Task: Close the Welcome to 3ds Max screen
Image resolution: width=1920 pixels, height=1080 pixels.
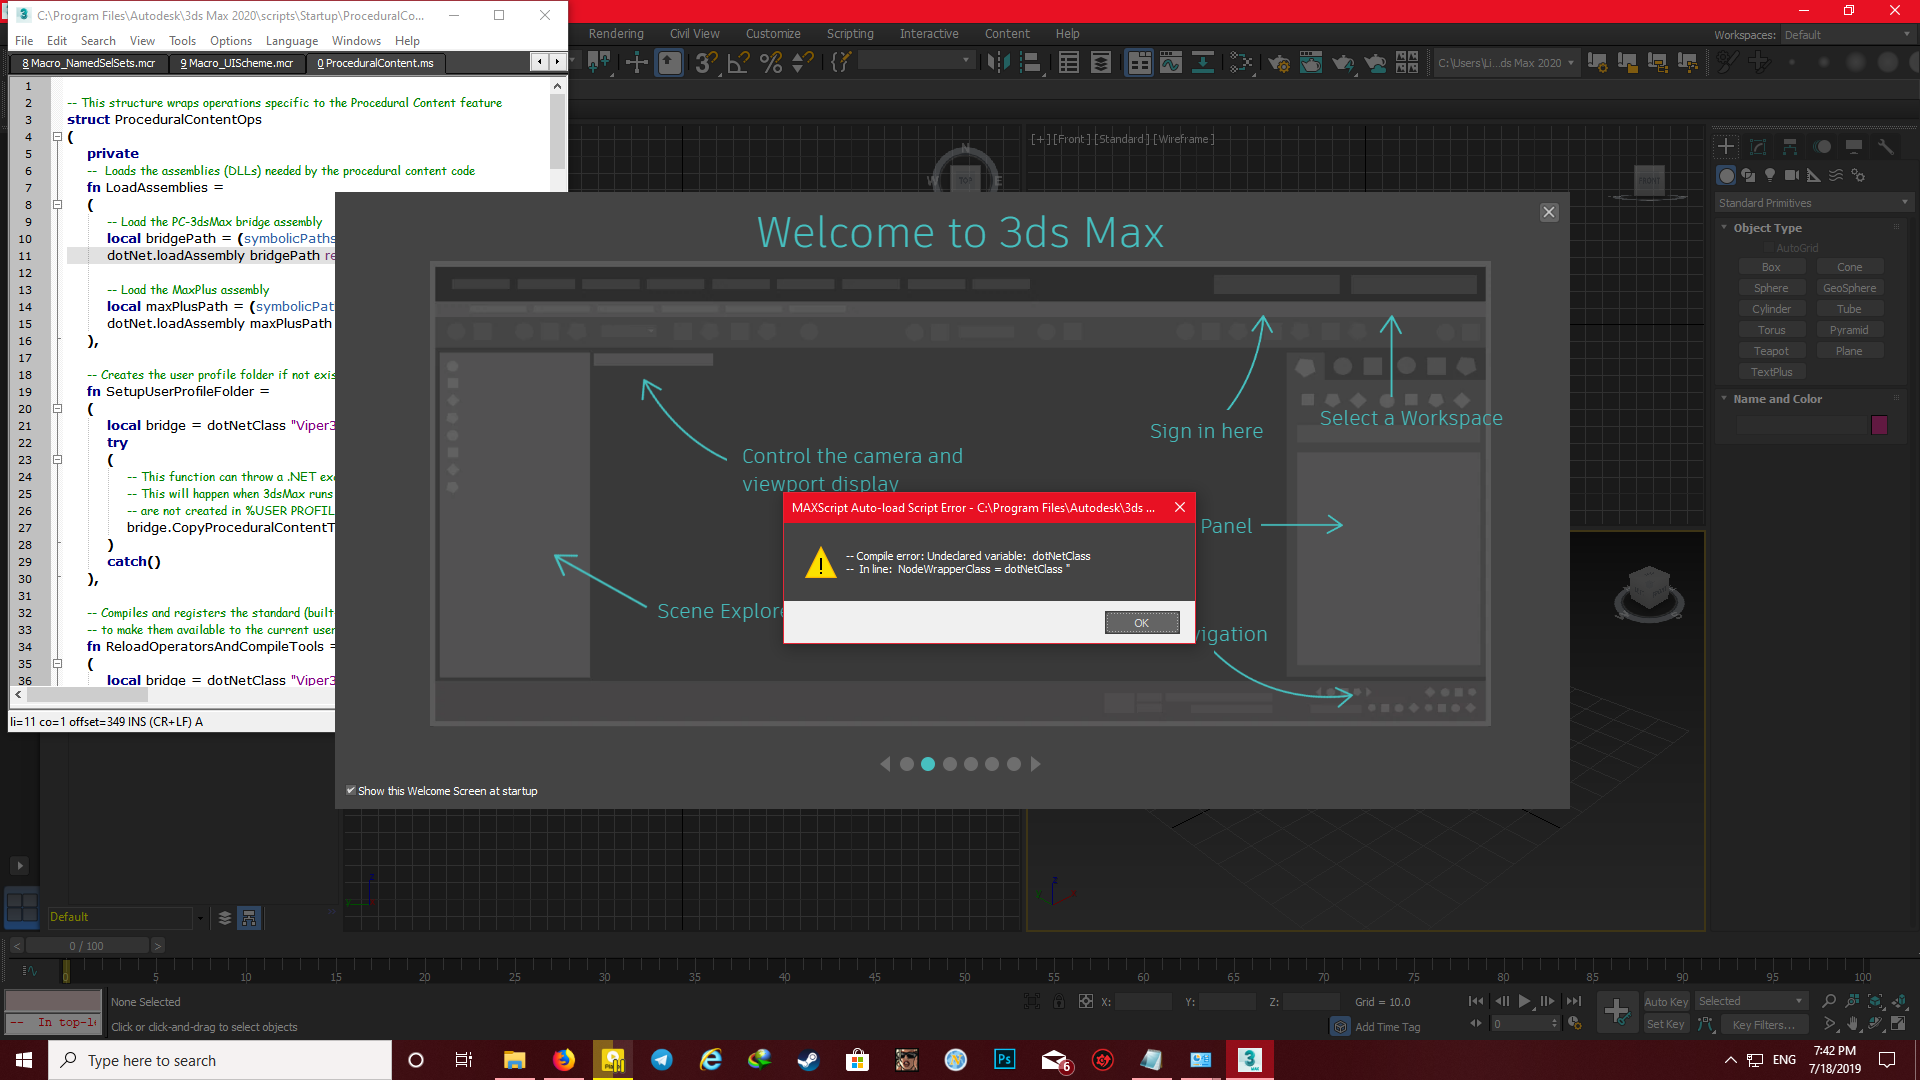Action: 1549,212
